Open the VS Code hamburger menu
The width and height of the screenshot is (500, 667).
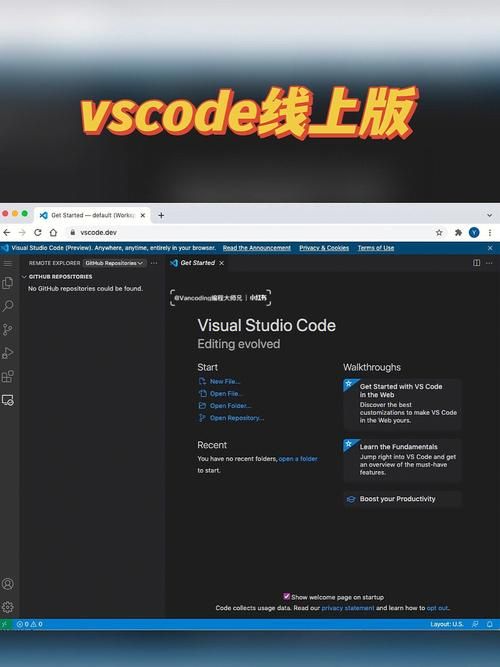pos(8,263)
